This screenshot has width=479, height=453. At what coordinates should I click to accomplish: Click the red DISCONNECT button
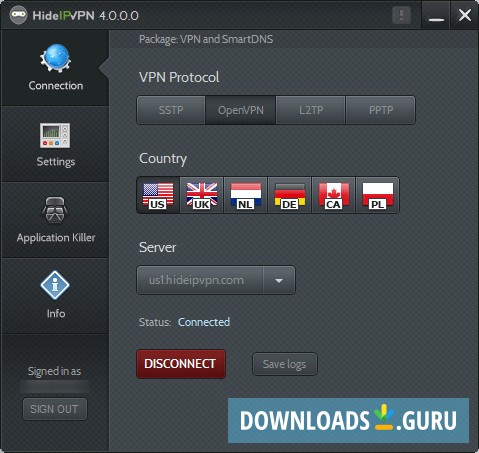click(x=181, y=364)
